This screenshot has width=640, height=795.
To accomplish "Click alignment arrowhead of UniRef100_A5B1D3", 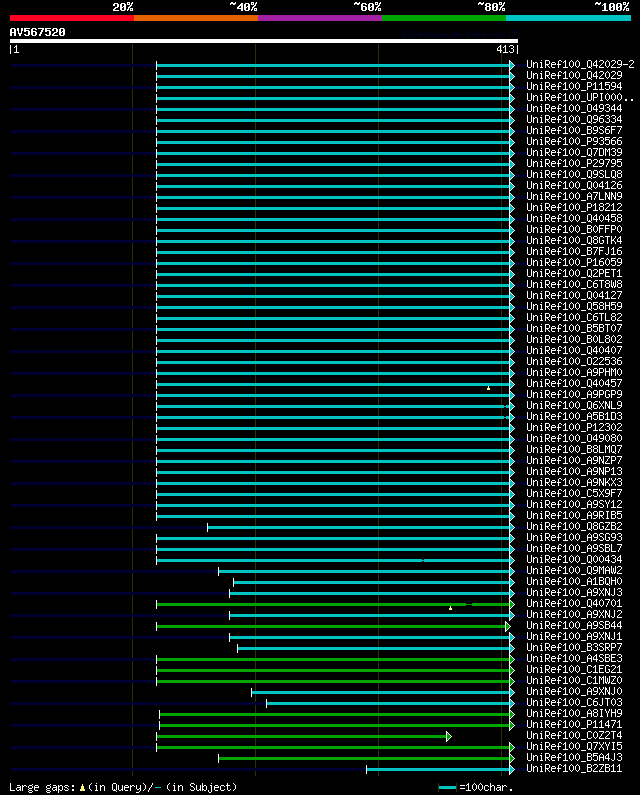I will [512, 417].
